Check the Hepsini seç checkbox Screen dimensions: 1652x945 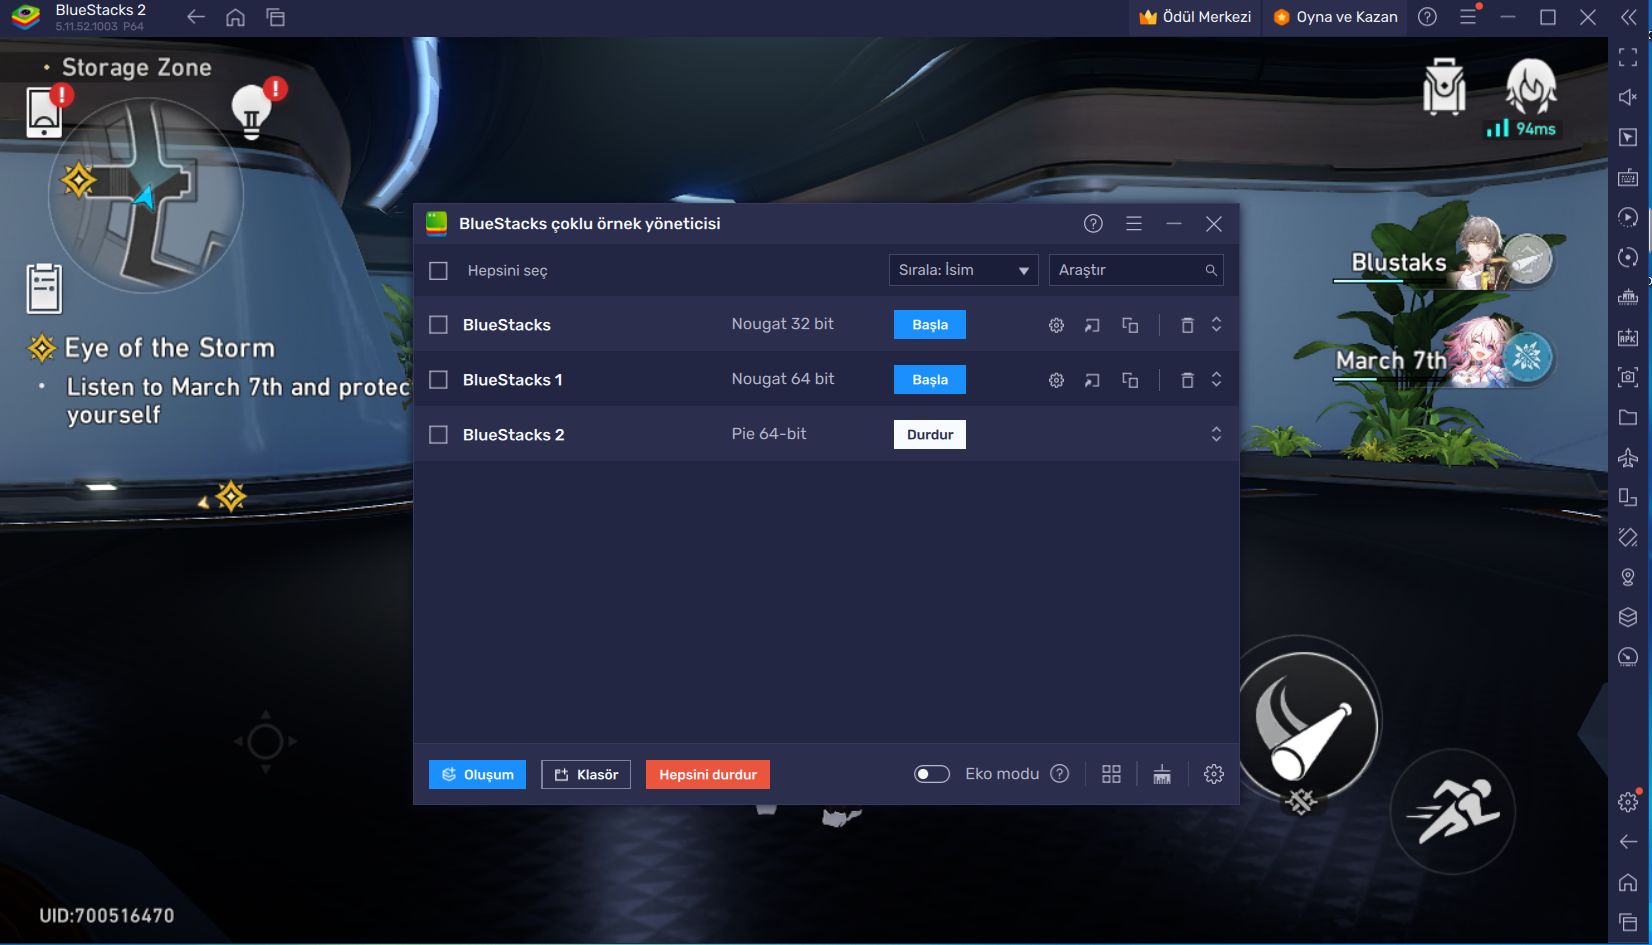(x=438, y=271)
